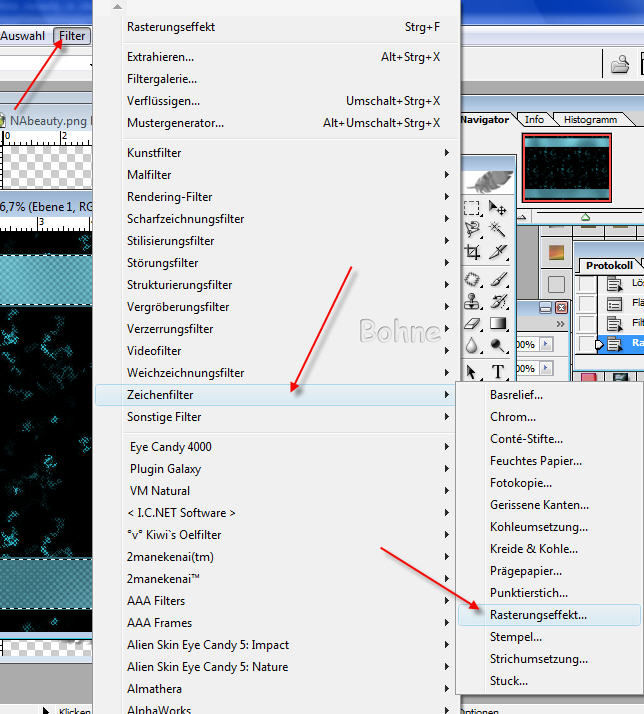This screenshot has height=714, width=644.
Task: Select the Clone Stamp tool
Action: [x=472, y=301]
